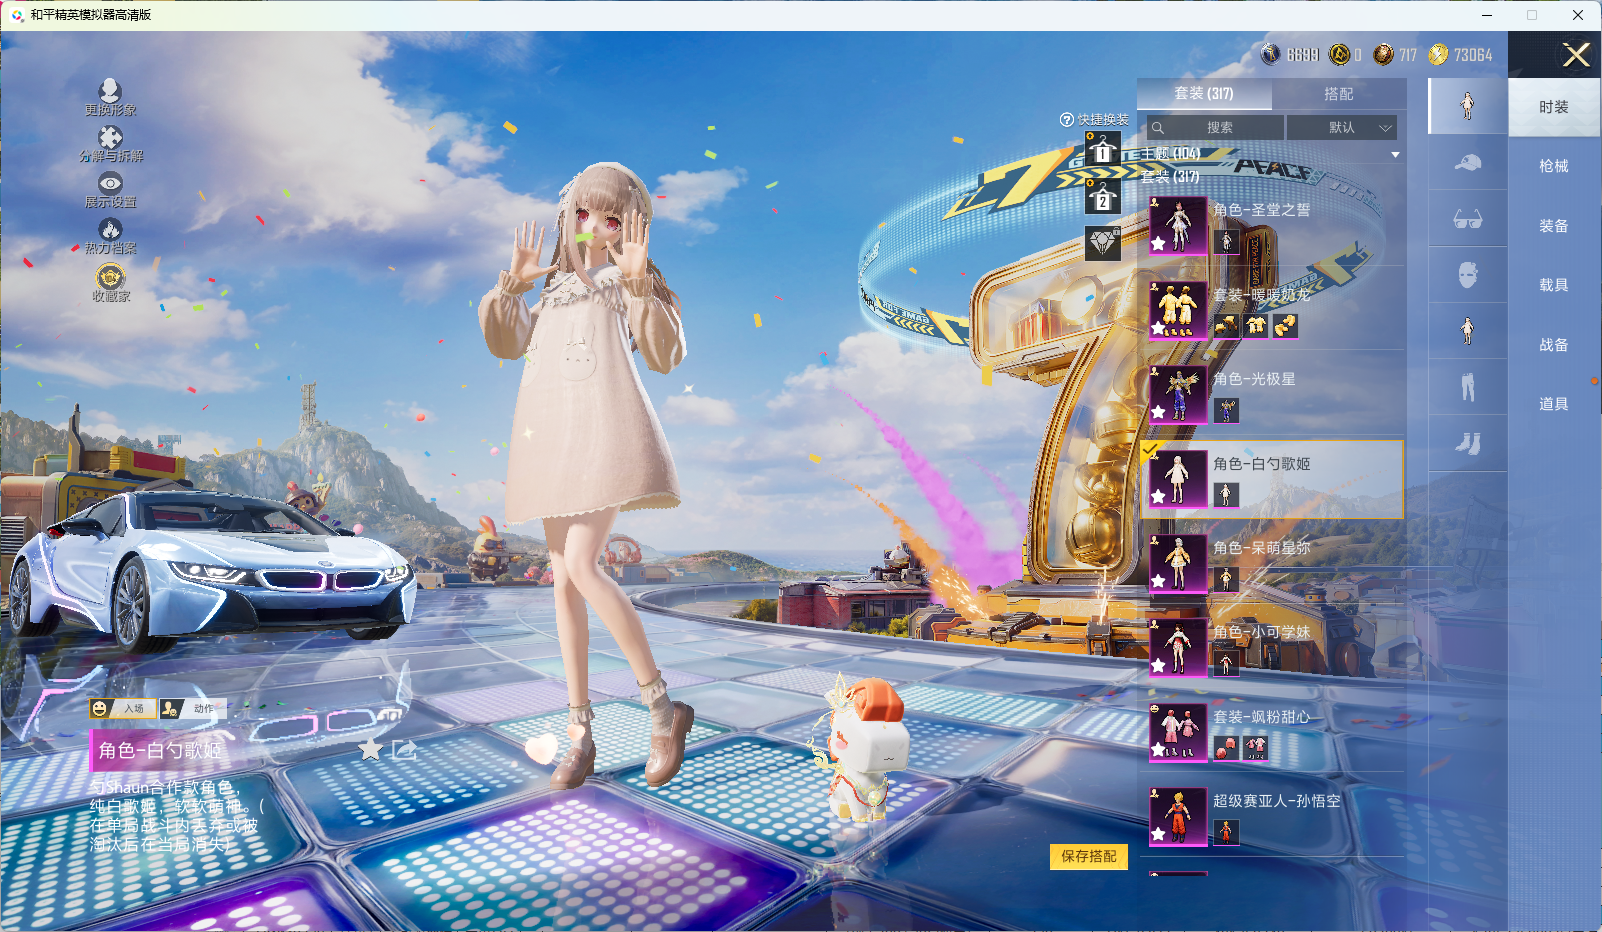This screenshot has height=932, width=1602.
Task: Click the 套装-飒粉甜心 outfit name text
Action: click(1261, 717)
